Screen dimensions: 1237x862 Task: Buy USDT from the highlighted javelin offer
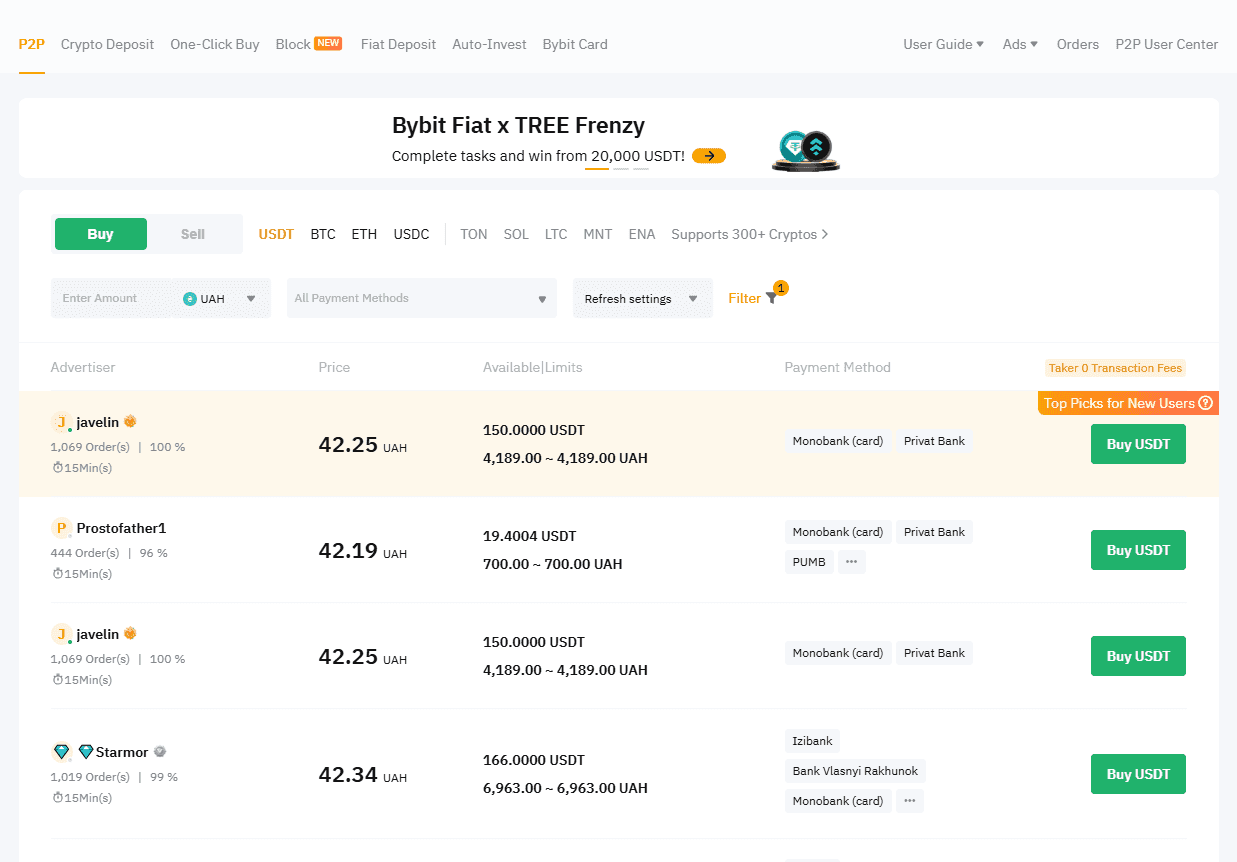(x=1138, y=444)
